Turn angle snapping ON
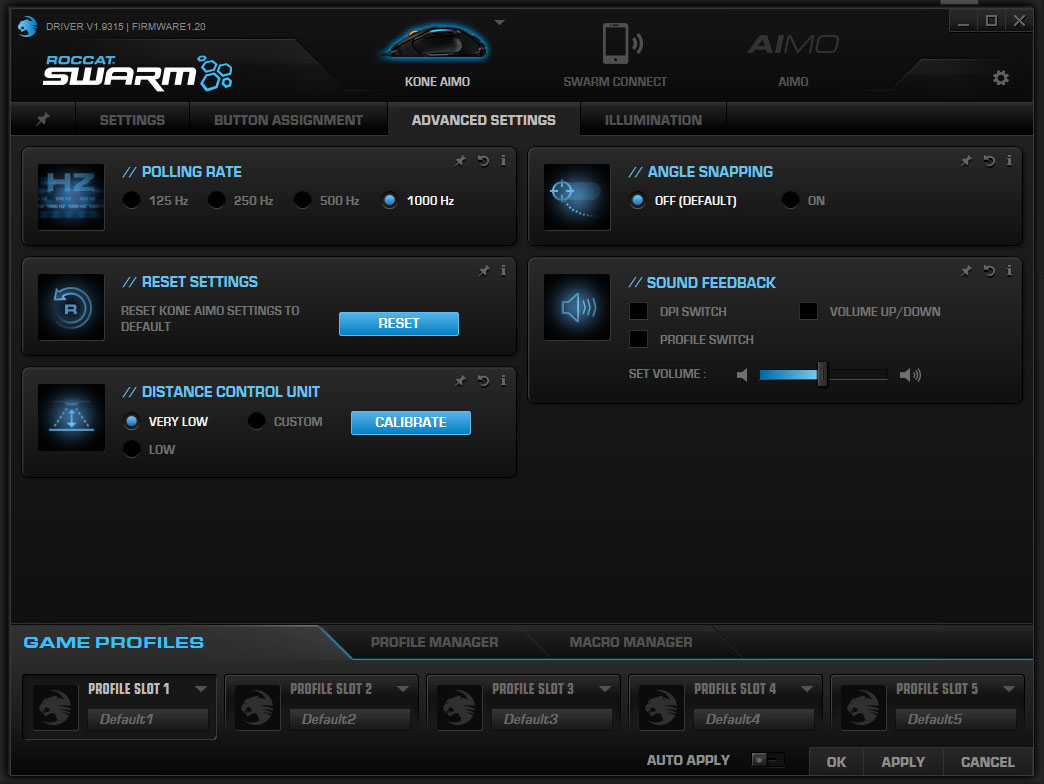 click(790, 200)
